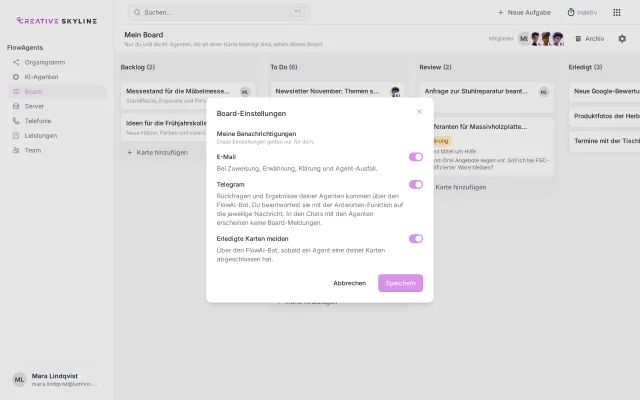
Task: Click agent avatar on Newsletter November card
Action: tap(395, 91)
